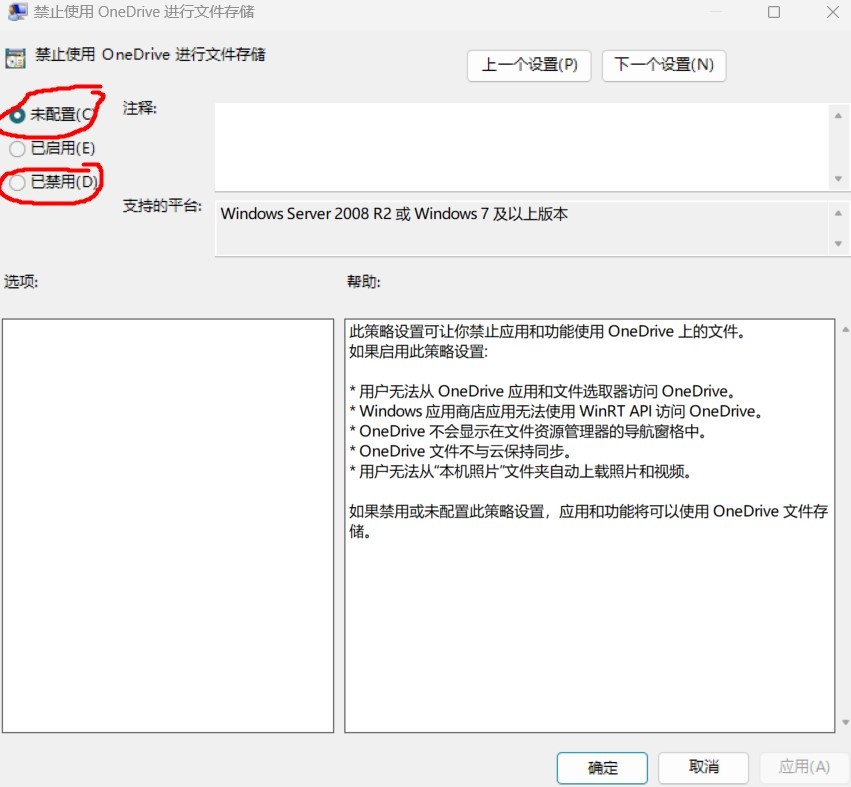Click the help line about 本机照片 automatic upload
Screen dimensions: 851x787
[x=520, y=472]
